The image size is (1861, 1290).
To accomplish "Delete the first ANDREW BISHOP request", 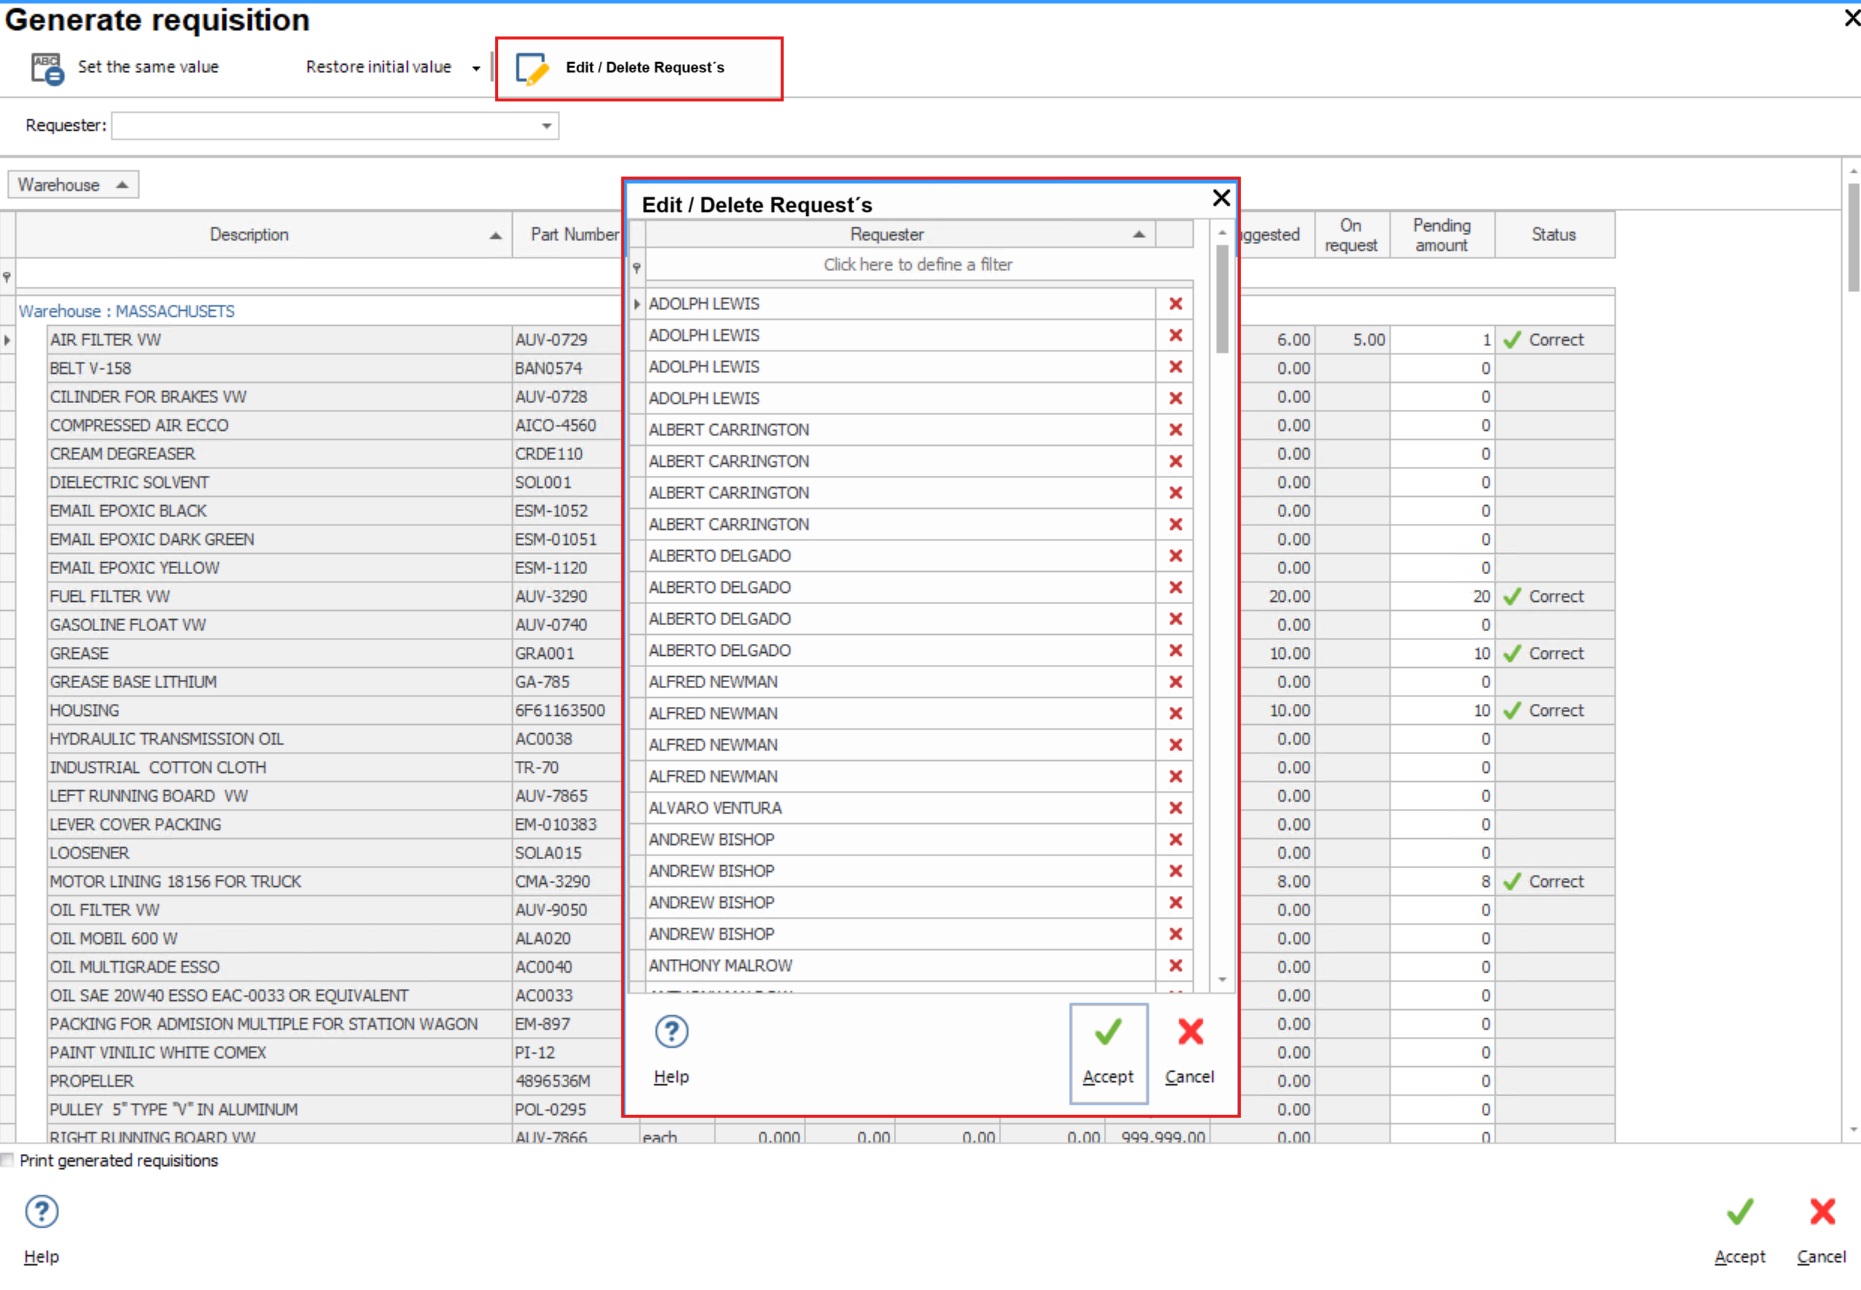I will [1176, 840].
